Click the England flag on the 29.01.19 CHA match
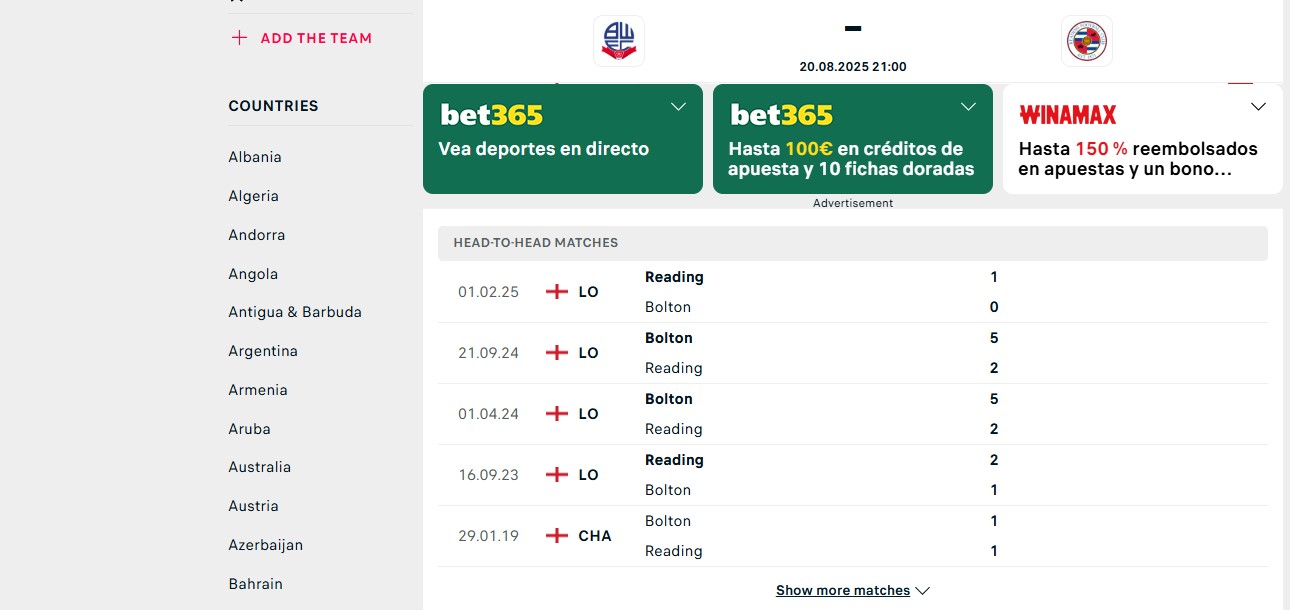 point(556,535)
